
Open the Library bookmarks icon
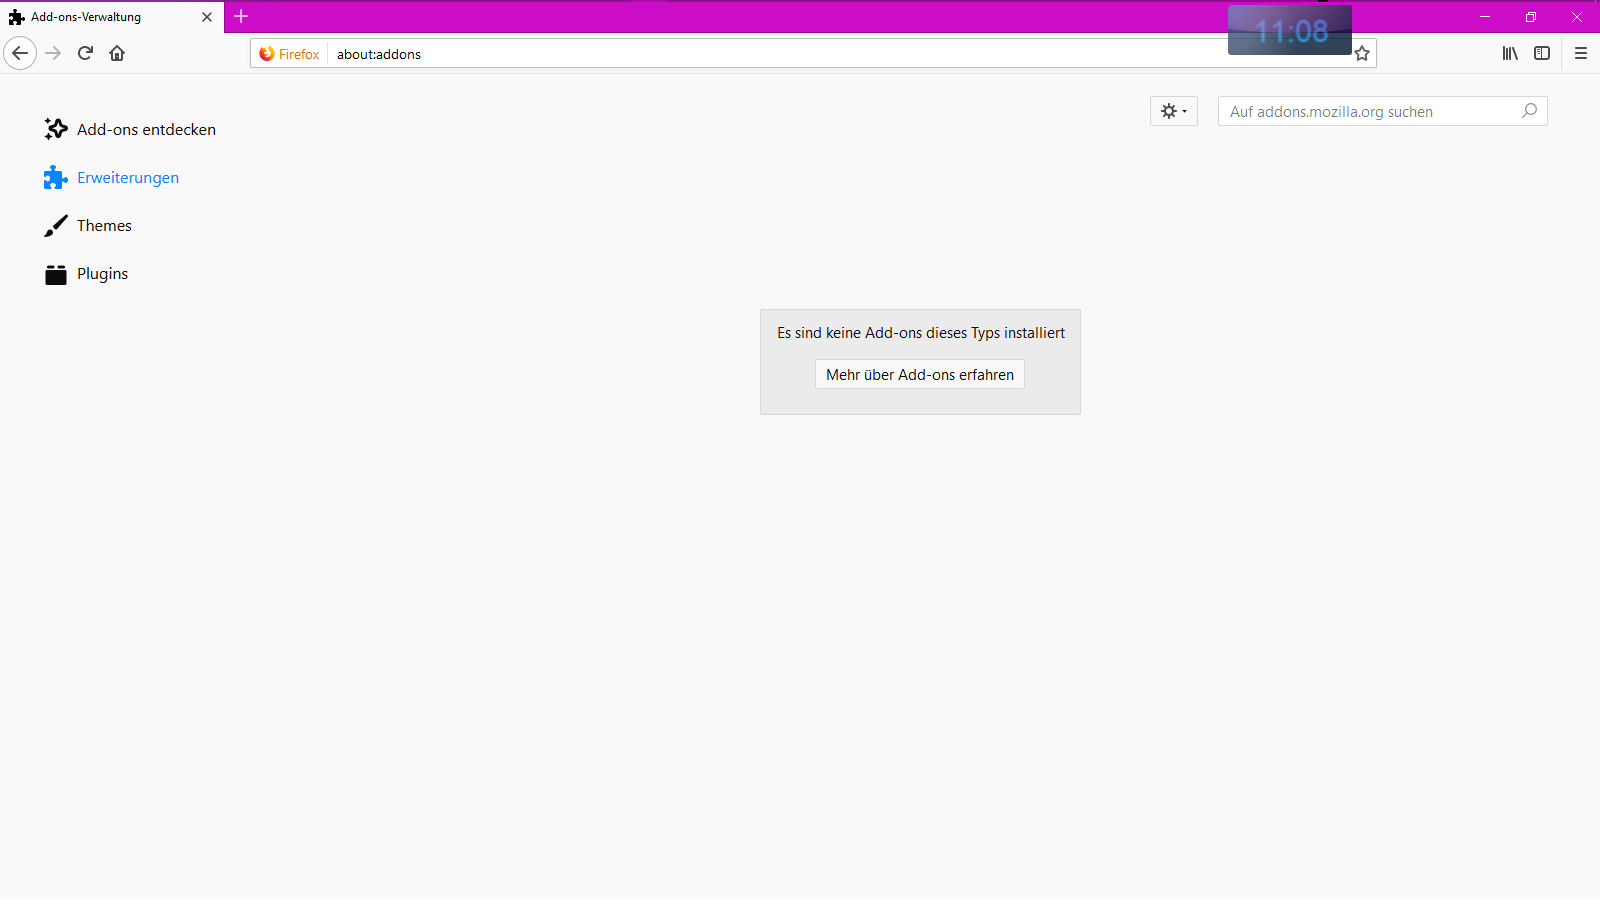point(1510,53)
